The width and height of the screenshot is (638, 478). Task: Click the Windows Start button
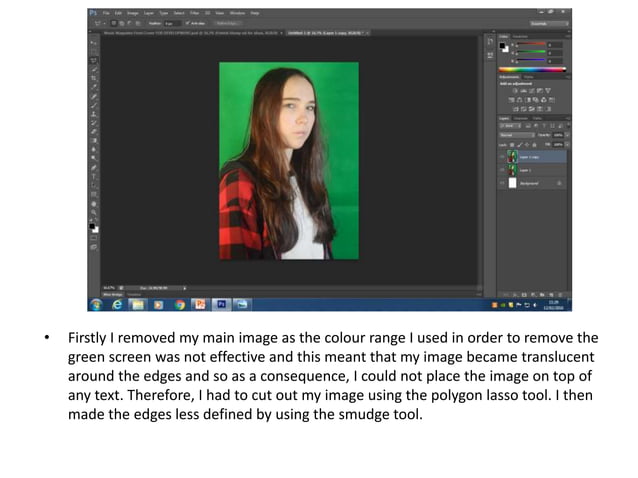tap(96, 304)
